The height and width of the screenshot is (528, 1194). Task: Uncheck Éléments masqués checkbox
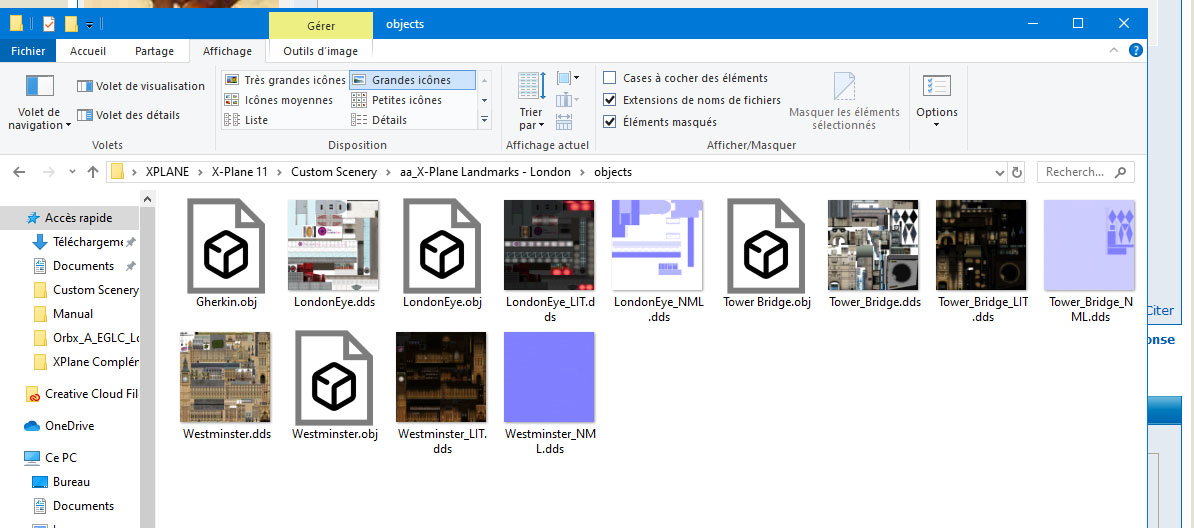(609, 122)
